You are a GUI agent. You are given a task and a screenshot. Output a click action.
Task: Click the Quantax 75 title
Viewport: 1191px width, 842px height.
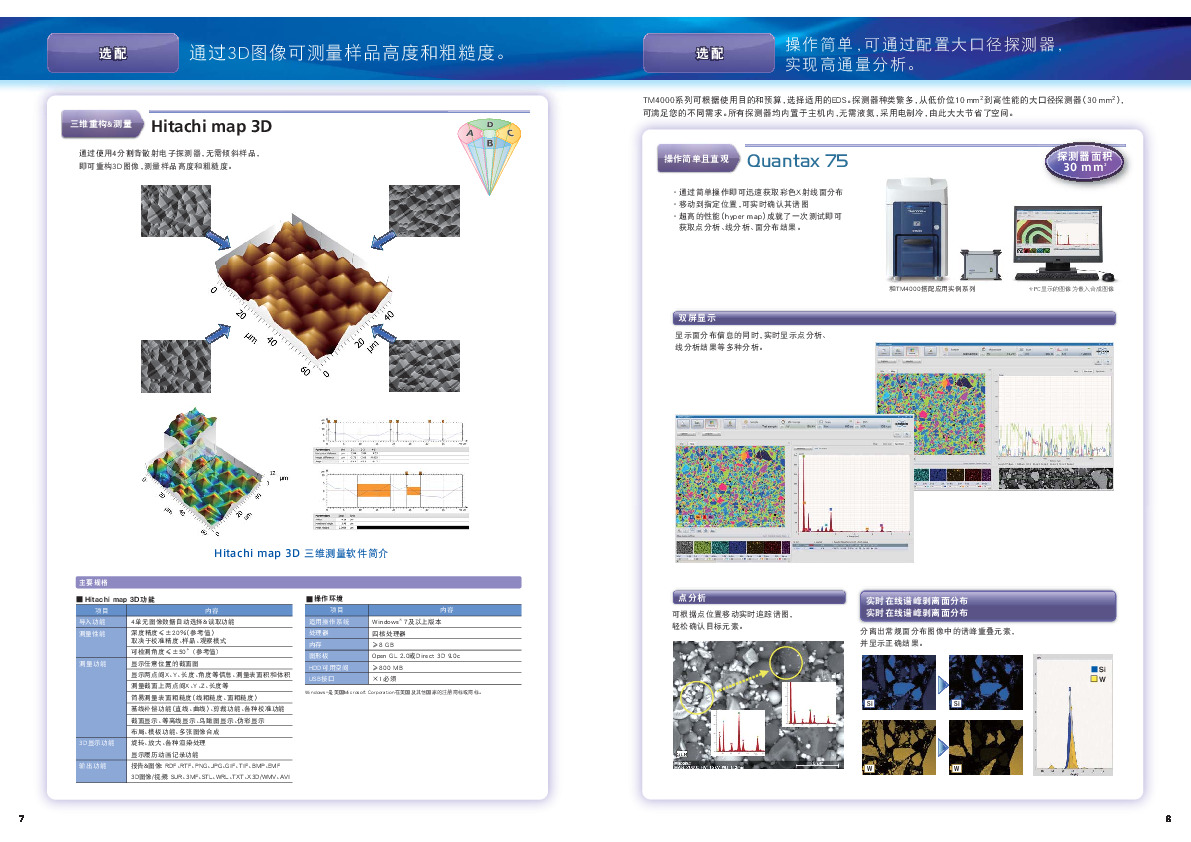tap(798, 161)
